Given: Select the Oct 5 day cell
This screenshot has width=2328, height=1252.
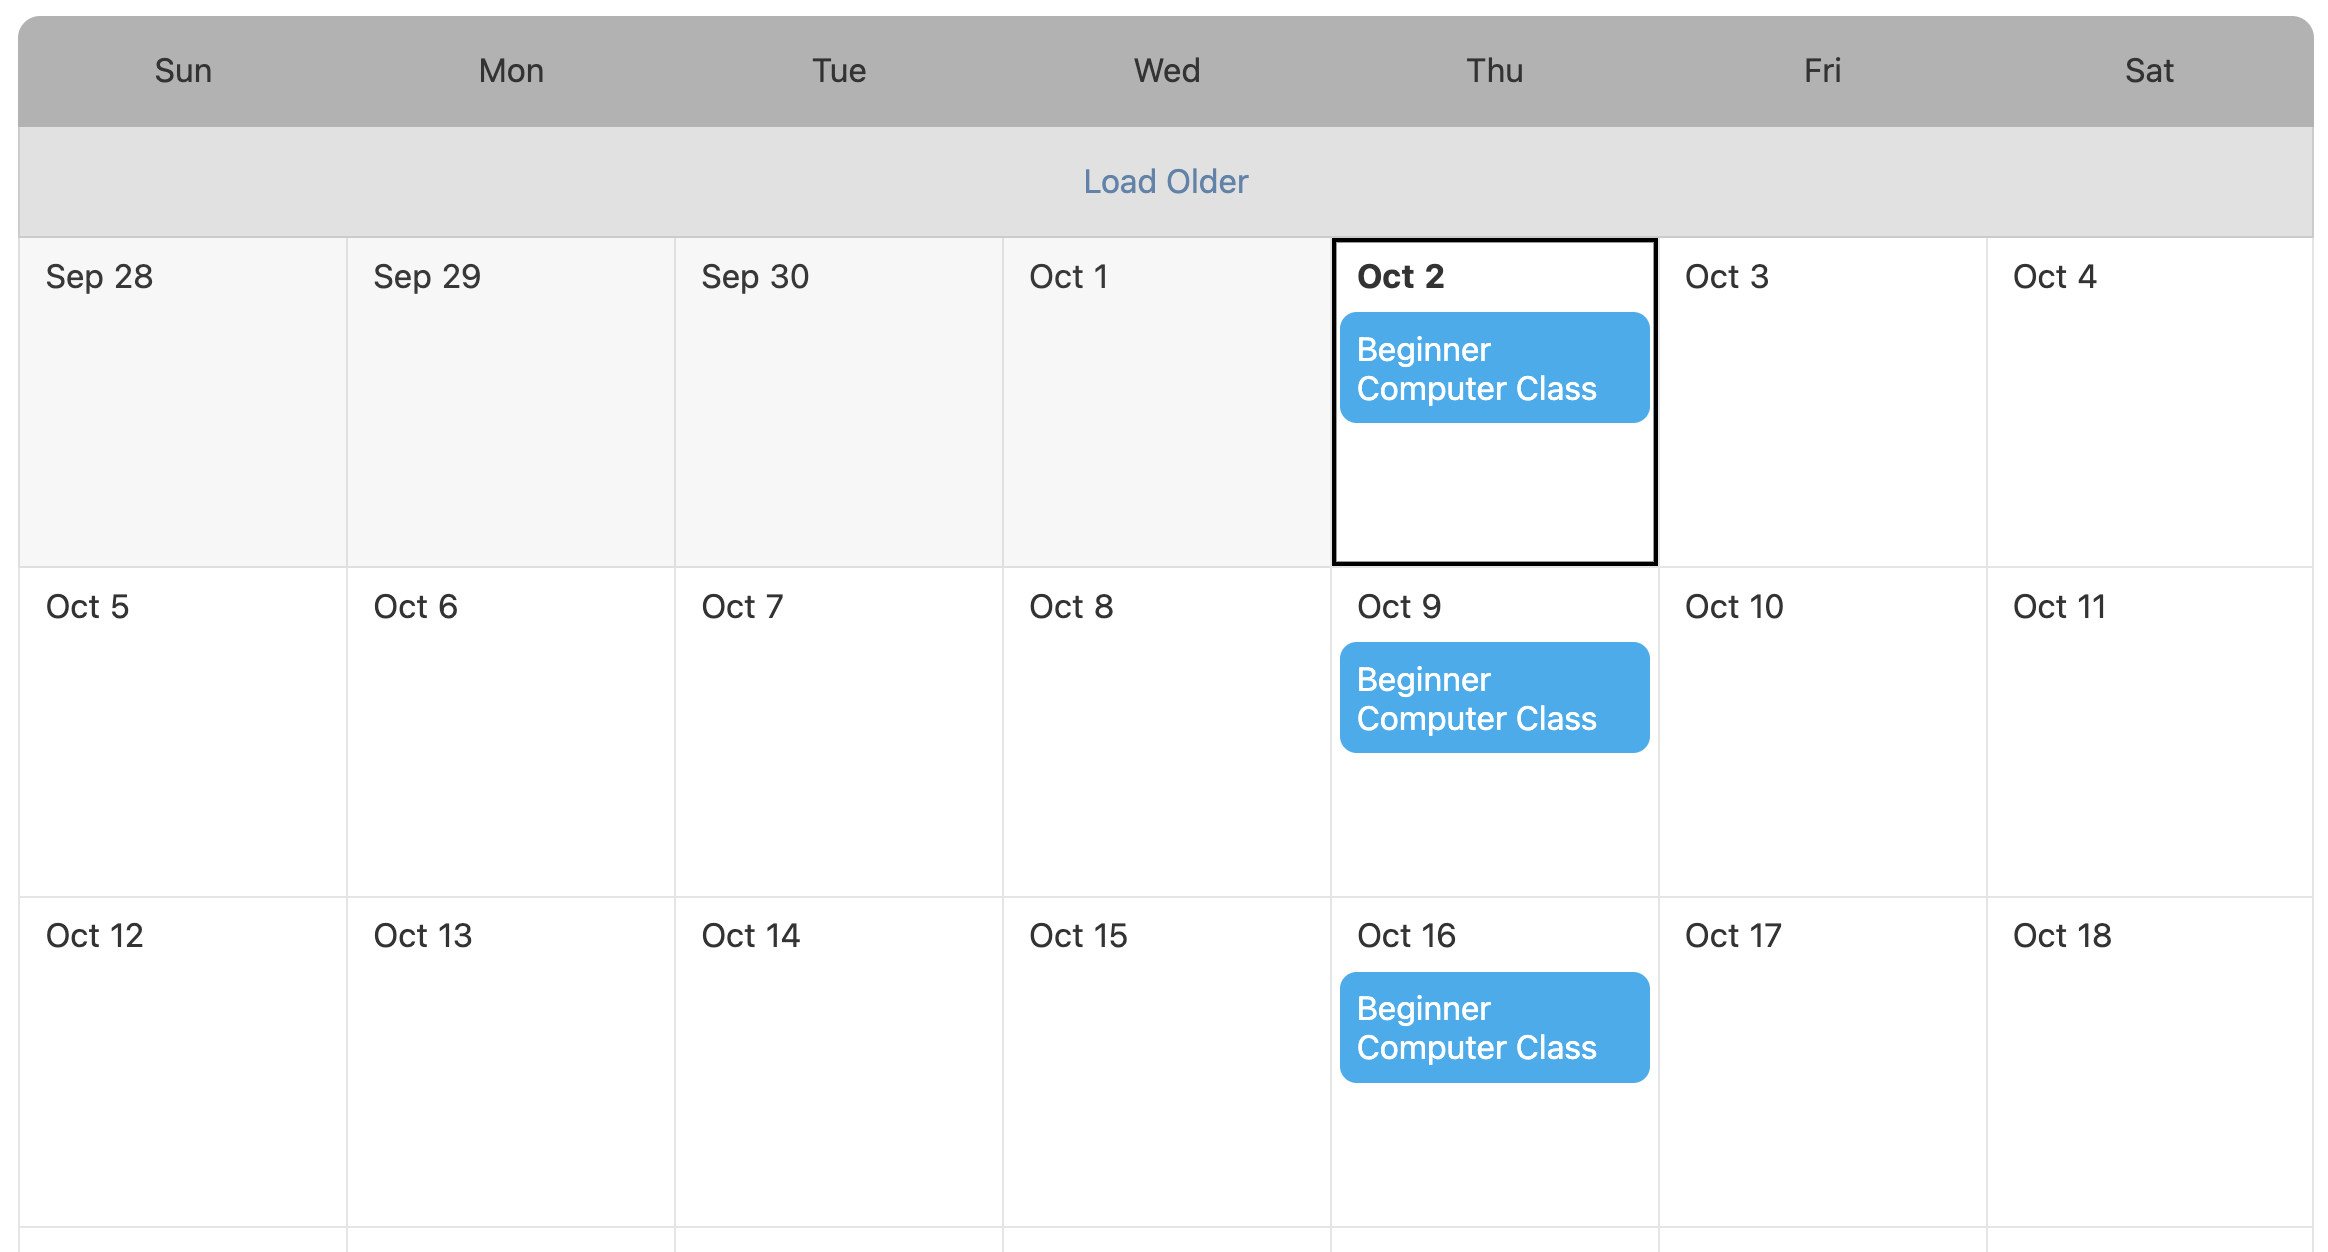Looking at the screenshot, I should coord(183,750).
